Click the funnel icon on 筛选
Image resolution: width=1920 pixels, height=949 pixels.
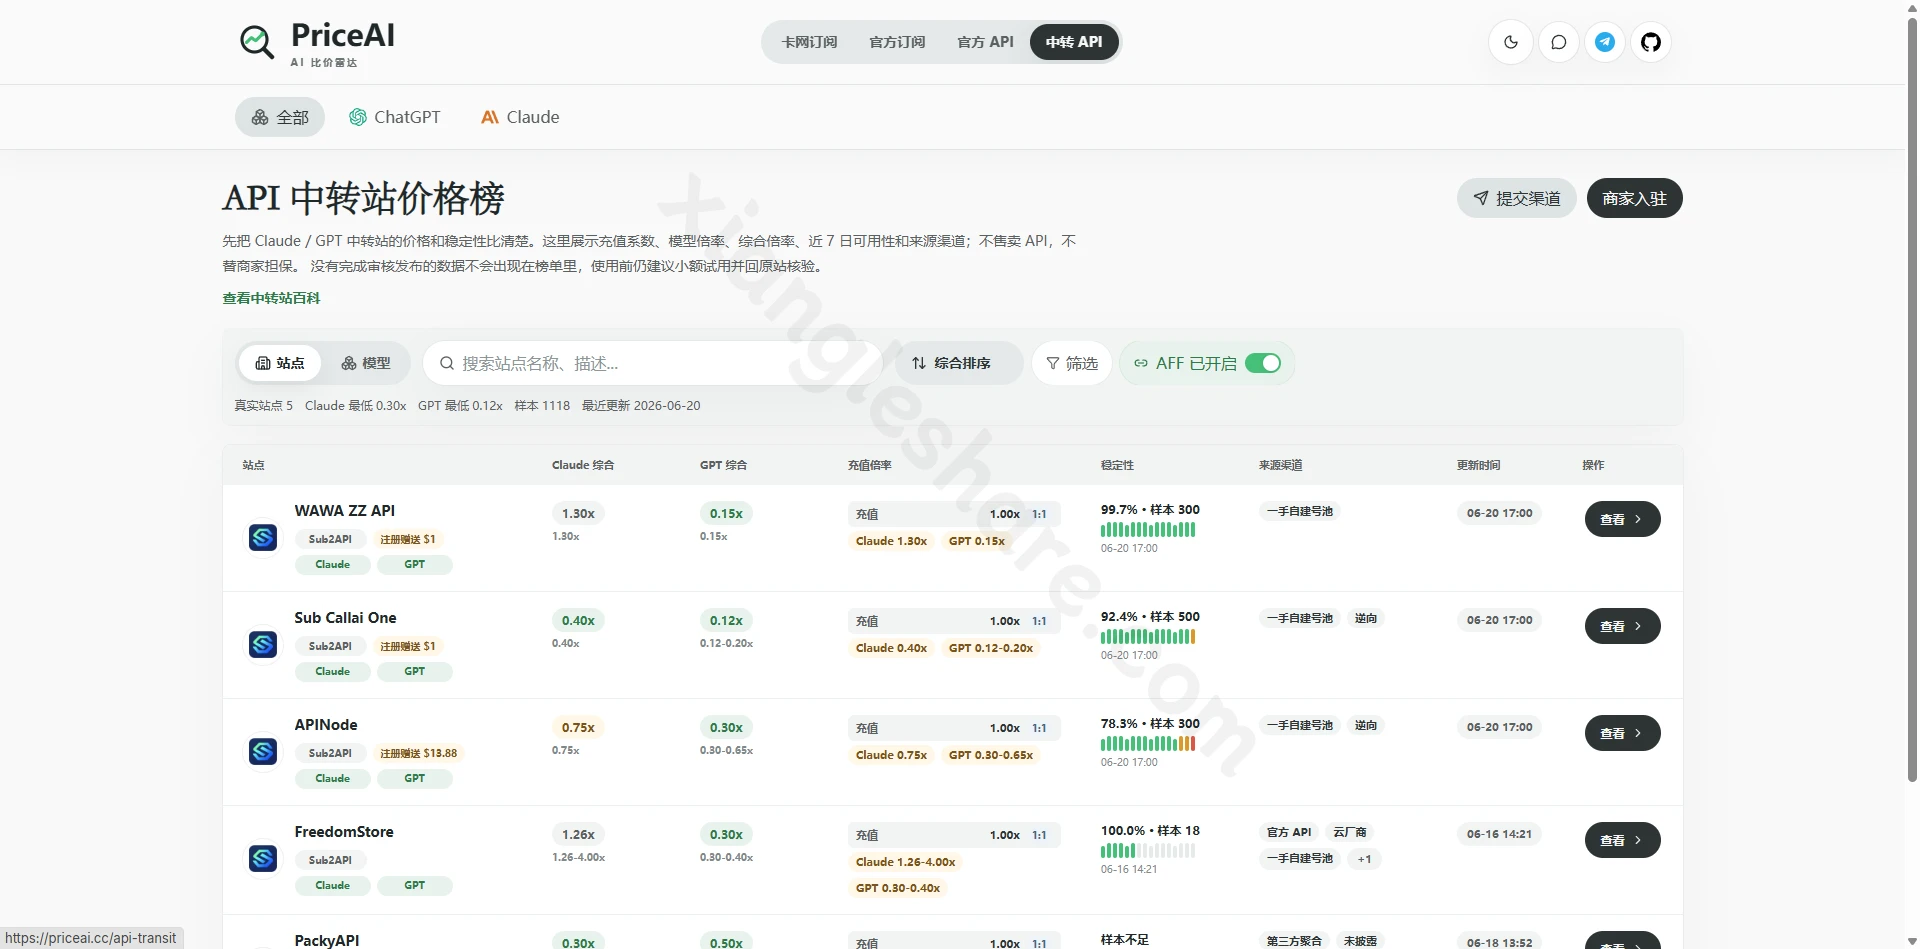pyautogui.click(x=1053, y=363)
